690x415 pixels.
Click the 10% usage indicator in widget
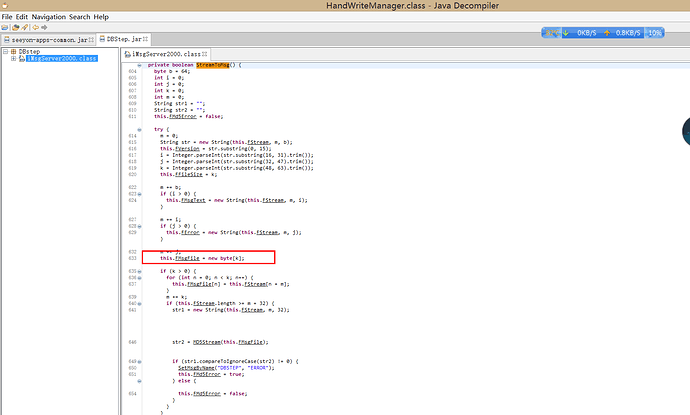coord(655,33)
